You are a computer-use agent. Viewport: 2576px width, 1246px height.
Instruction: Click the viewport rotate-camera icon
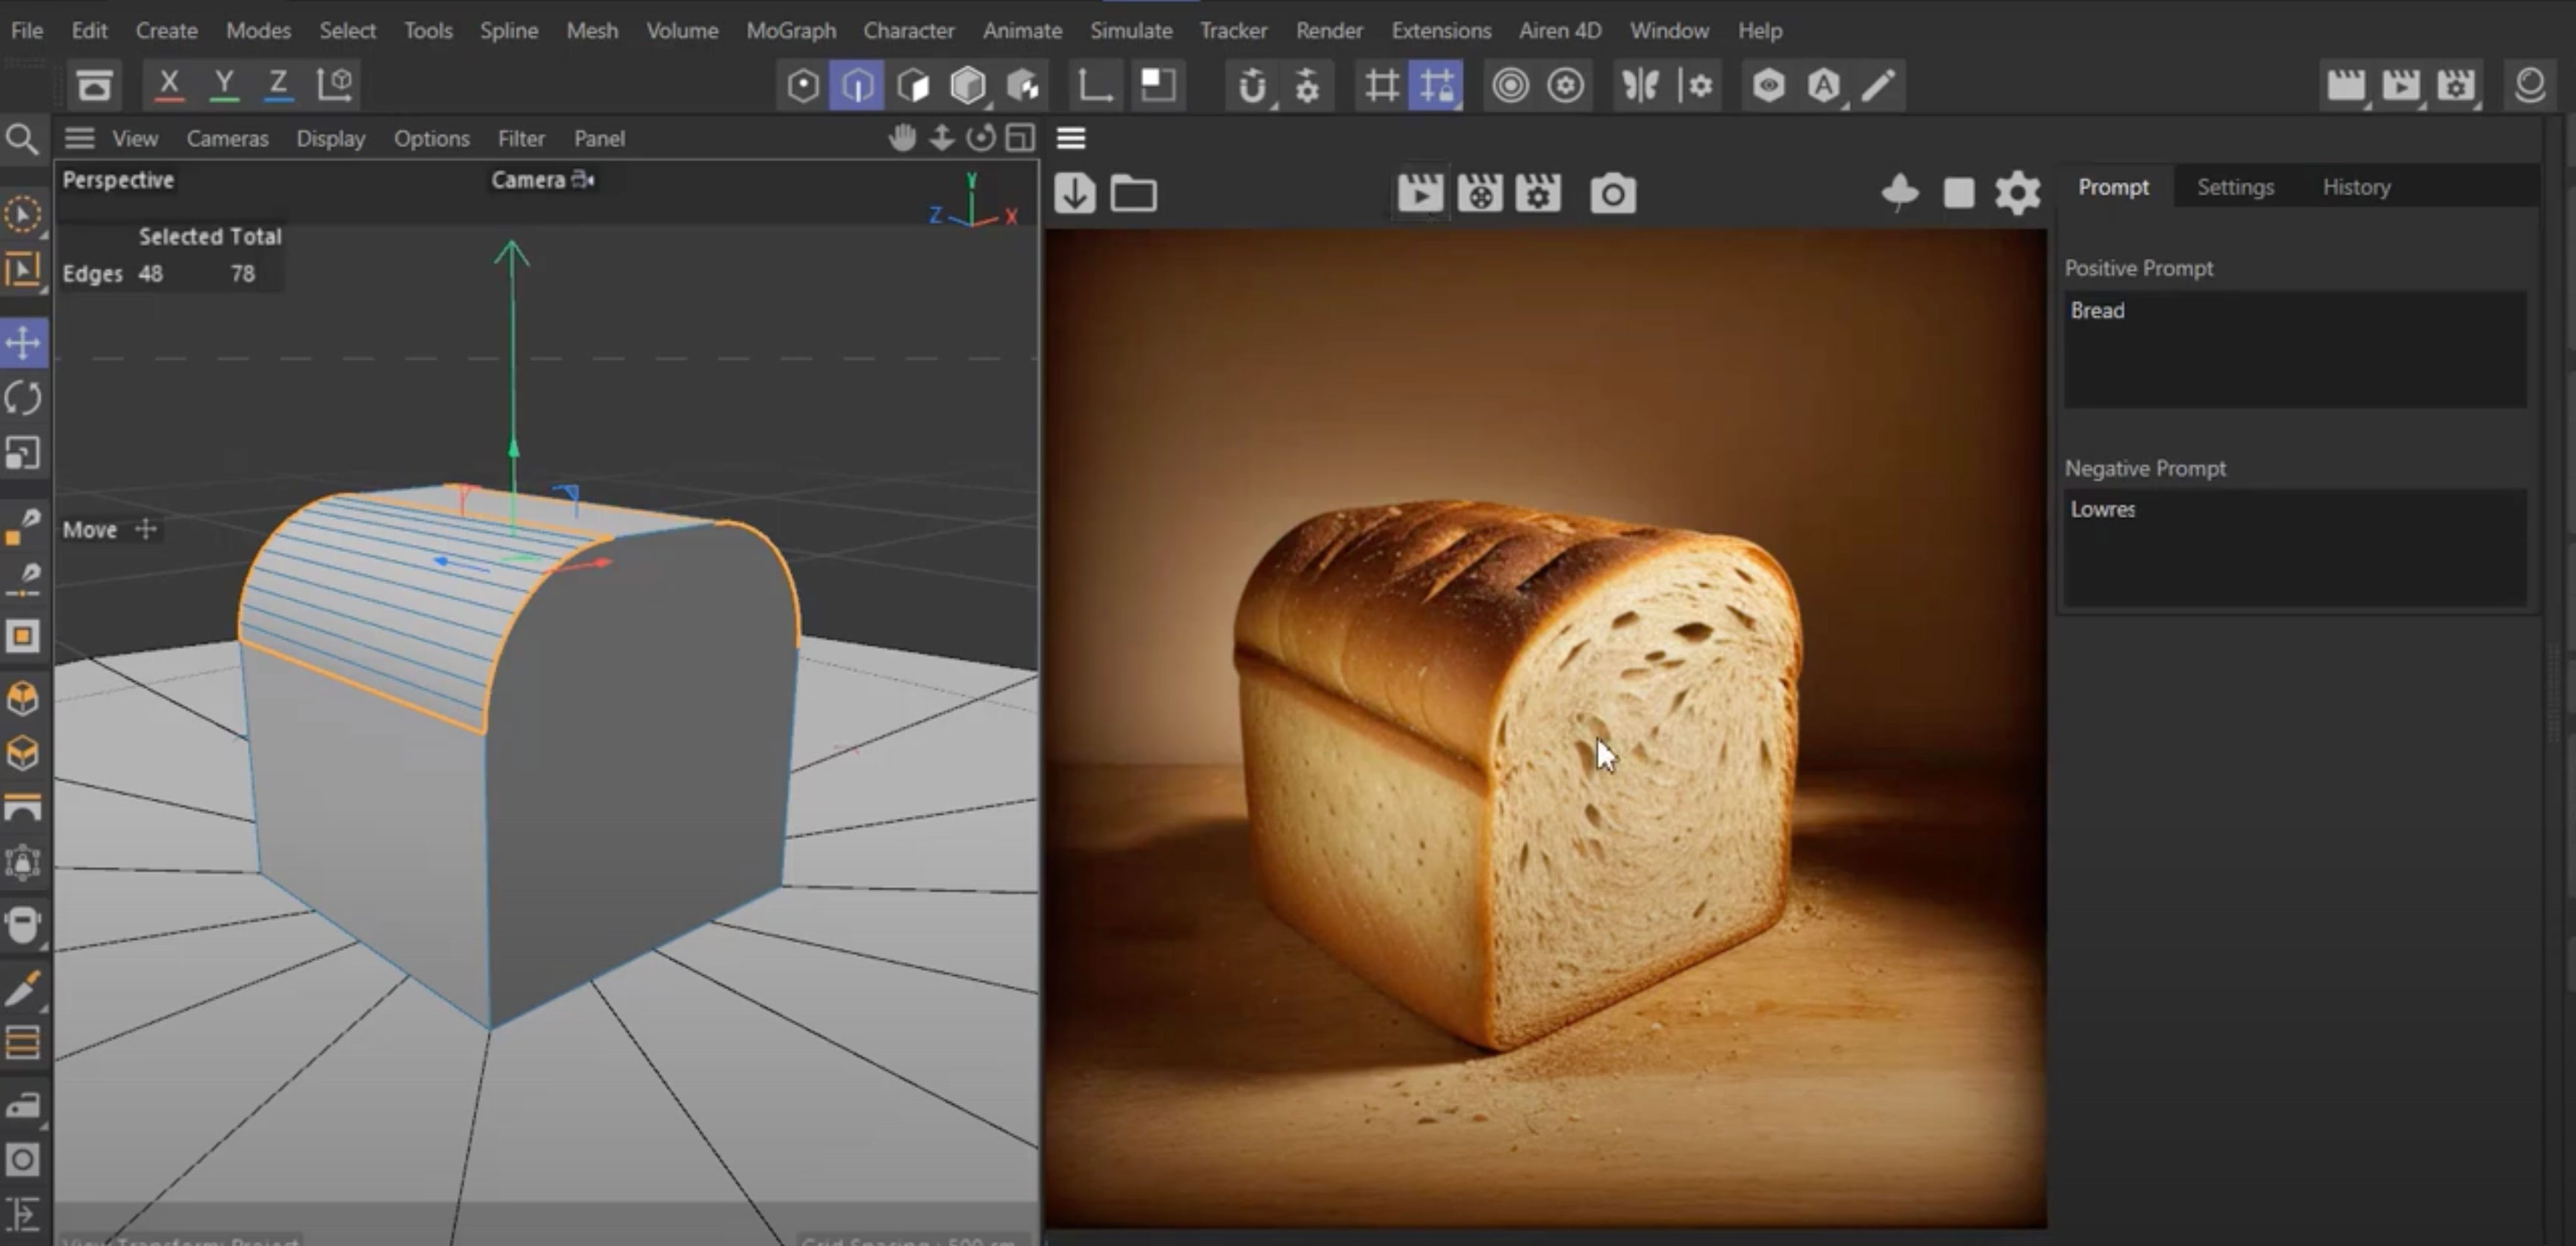(980, 138)
